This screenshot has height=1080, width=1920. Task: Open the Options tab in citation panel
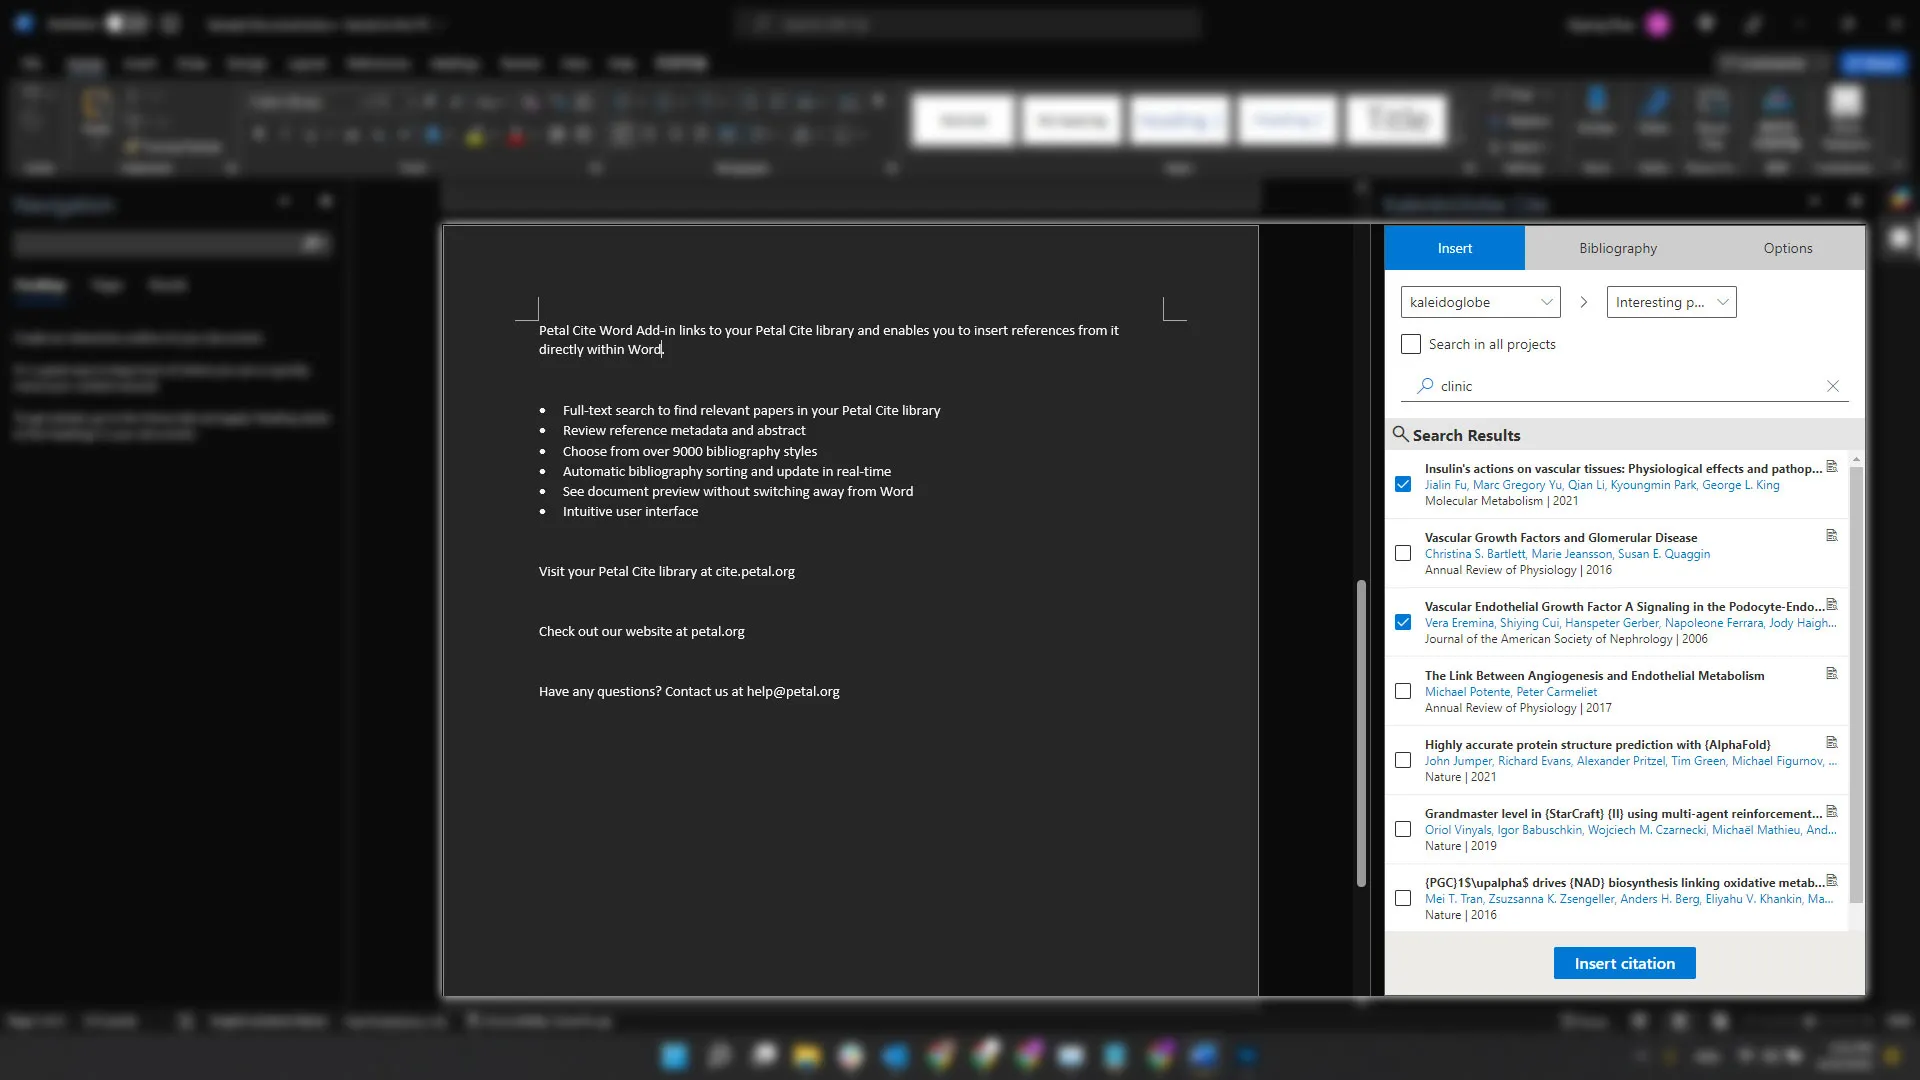pyautogui.click(x=1788, y=248)
